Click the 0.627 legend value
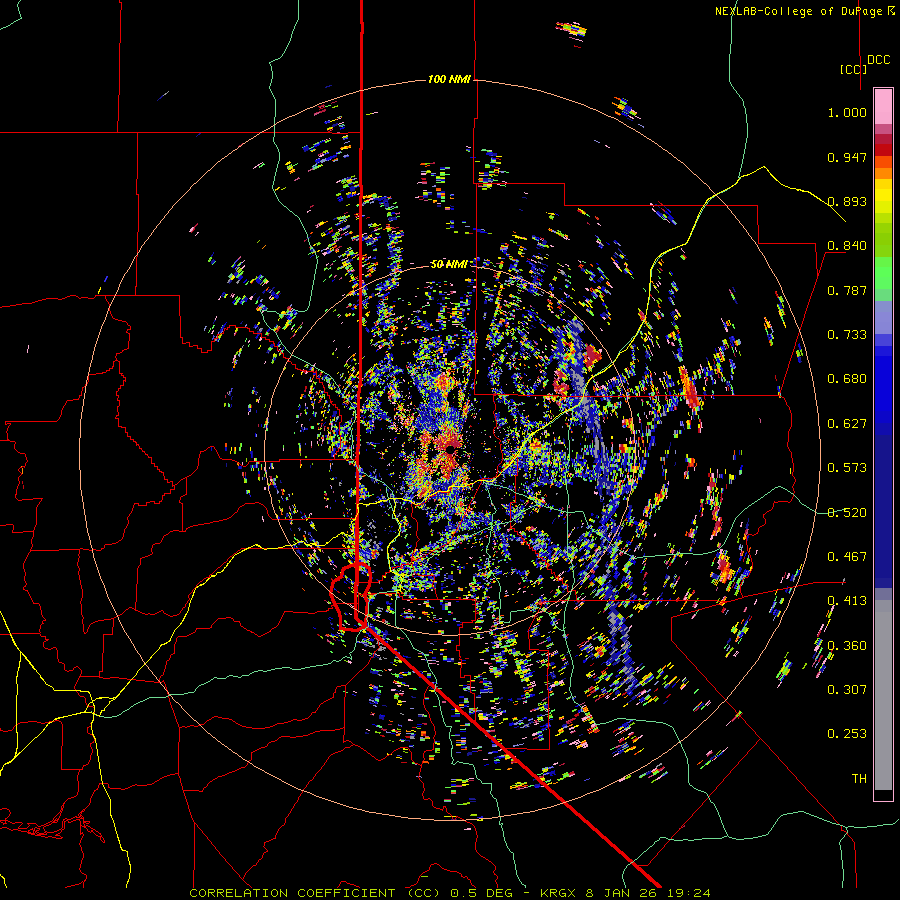The image size is (900, 900). [x=847, y=424]
